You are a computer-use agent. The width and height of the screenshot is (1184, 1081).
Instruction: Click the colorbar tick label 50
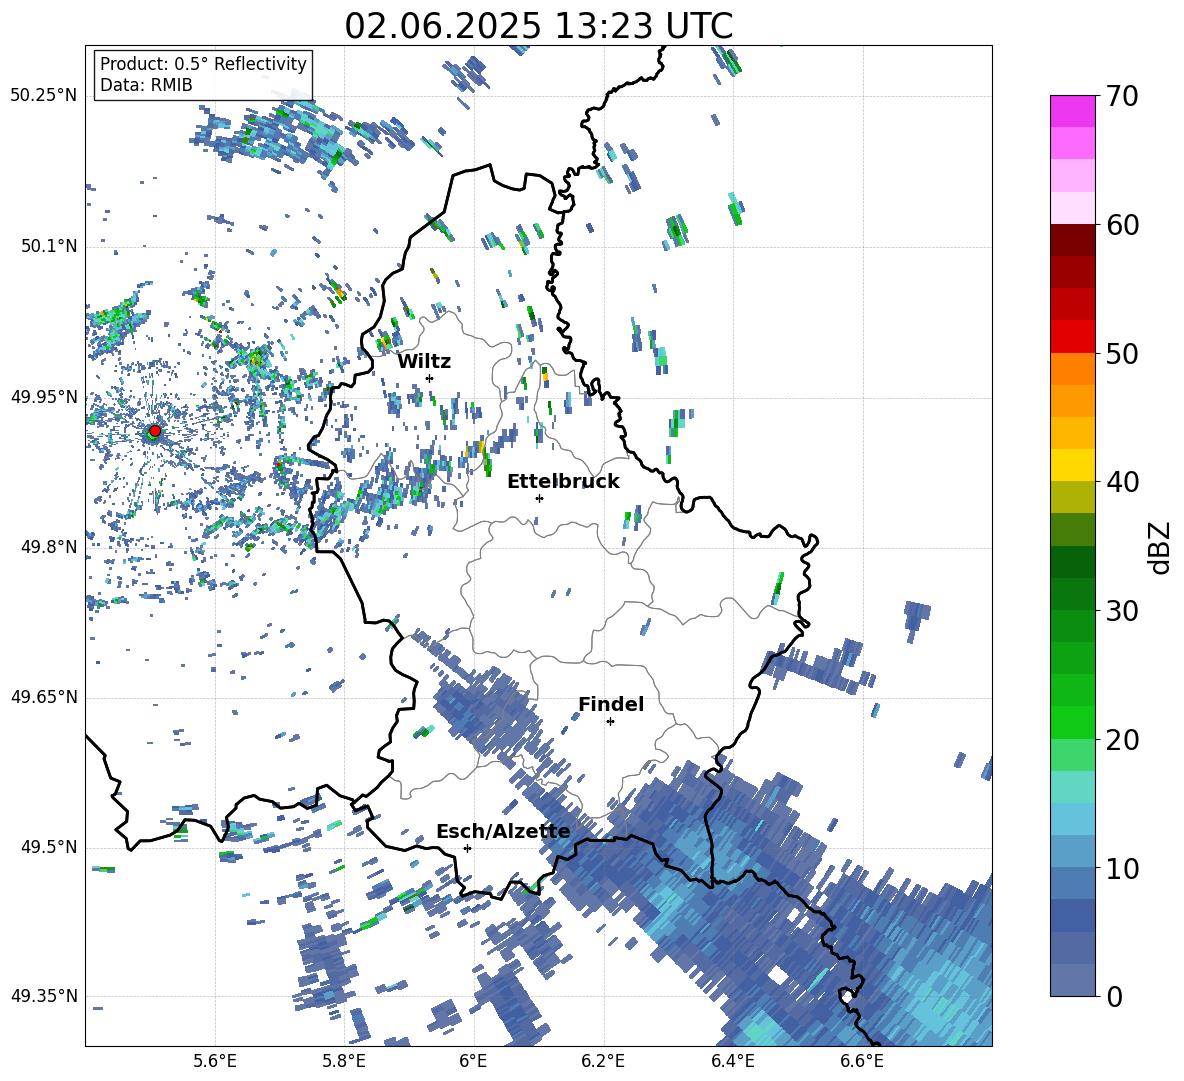pos(1123,353)
